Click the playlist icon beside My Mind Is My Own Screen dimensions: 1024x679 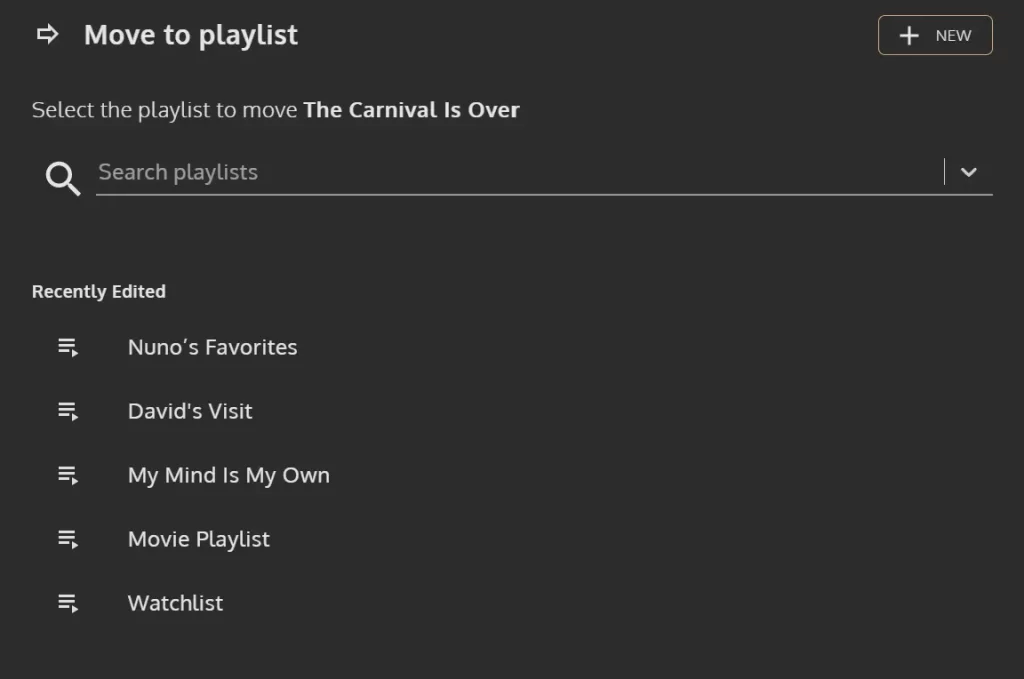click(x=68, y=475)
